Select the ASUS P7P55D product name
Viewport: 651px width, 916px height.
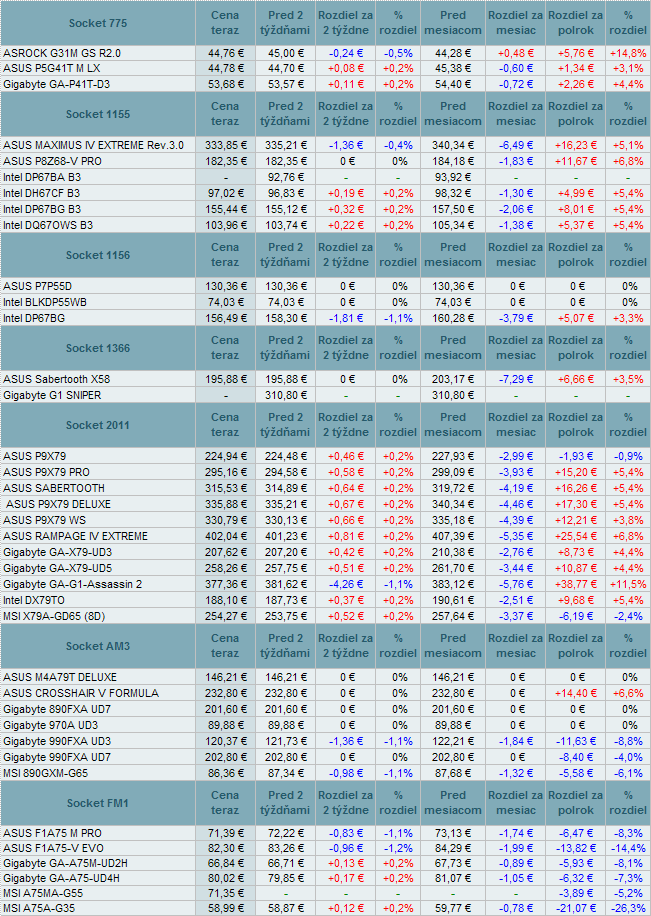37,286
